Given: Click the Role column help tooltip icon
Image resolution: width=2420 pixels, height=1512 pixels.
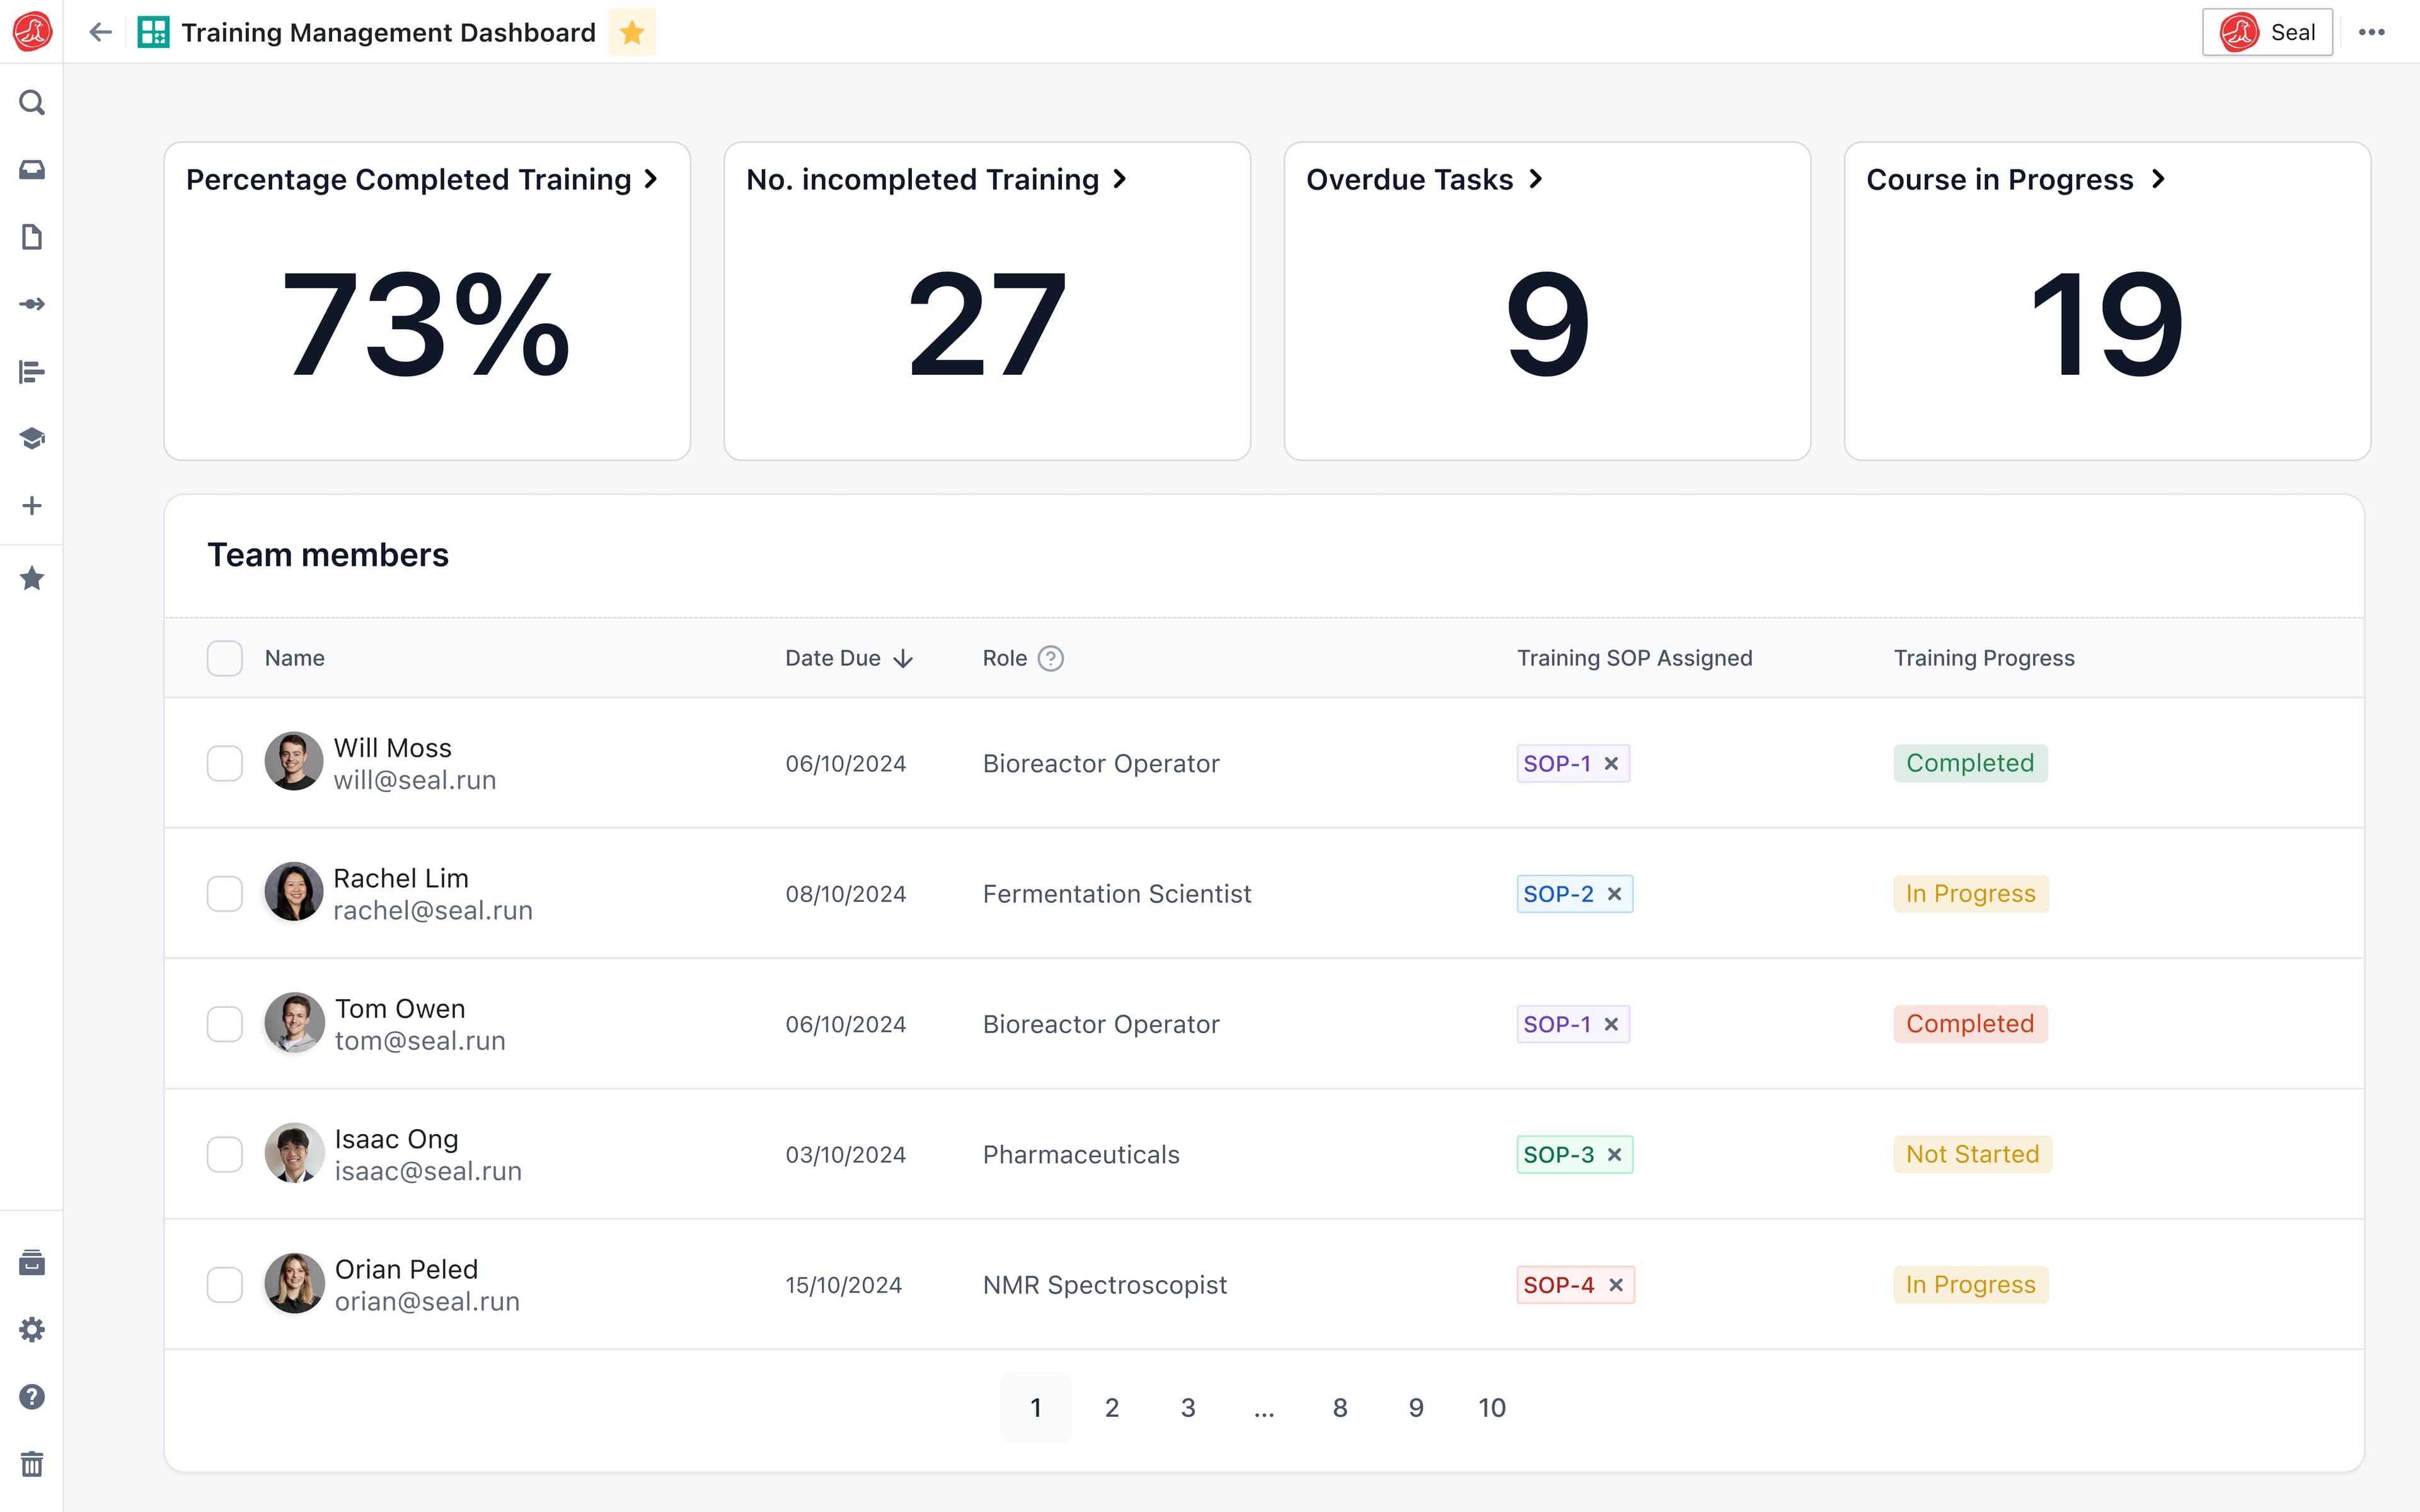Looking at the screenshot, I should [x=1049, y=658].
